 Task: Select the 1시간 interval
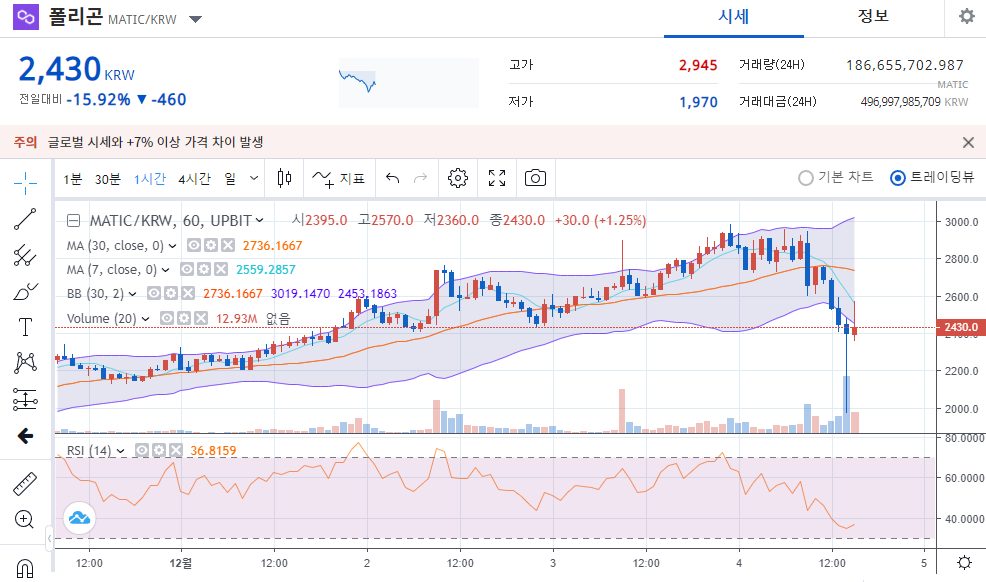pos(150,179)
